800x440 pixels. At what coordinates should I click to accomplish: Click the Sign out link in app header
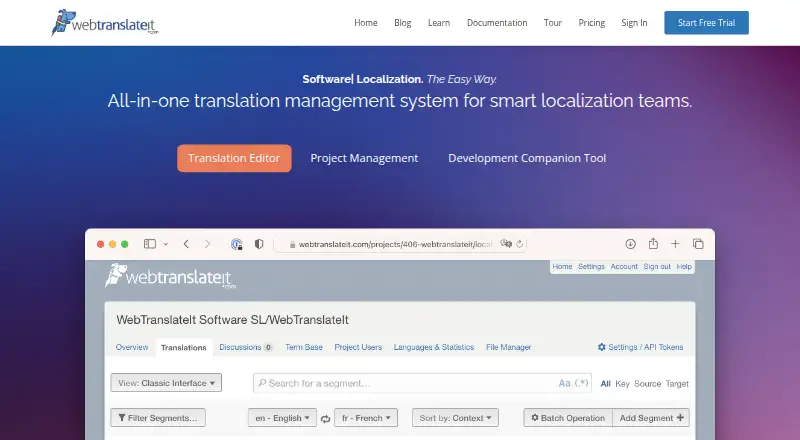pyautogui.click(x=657, y=266)
